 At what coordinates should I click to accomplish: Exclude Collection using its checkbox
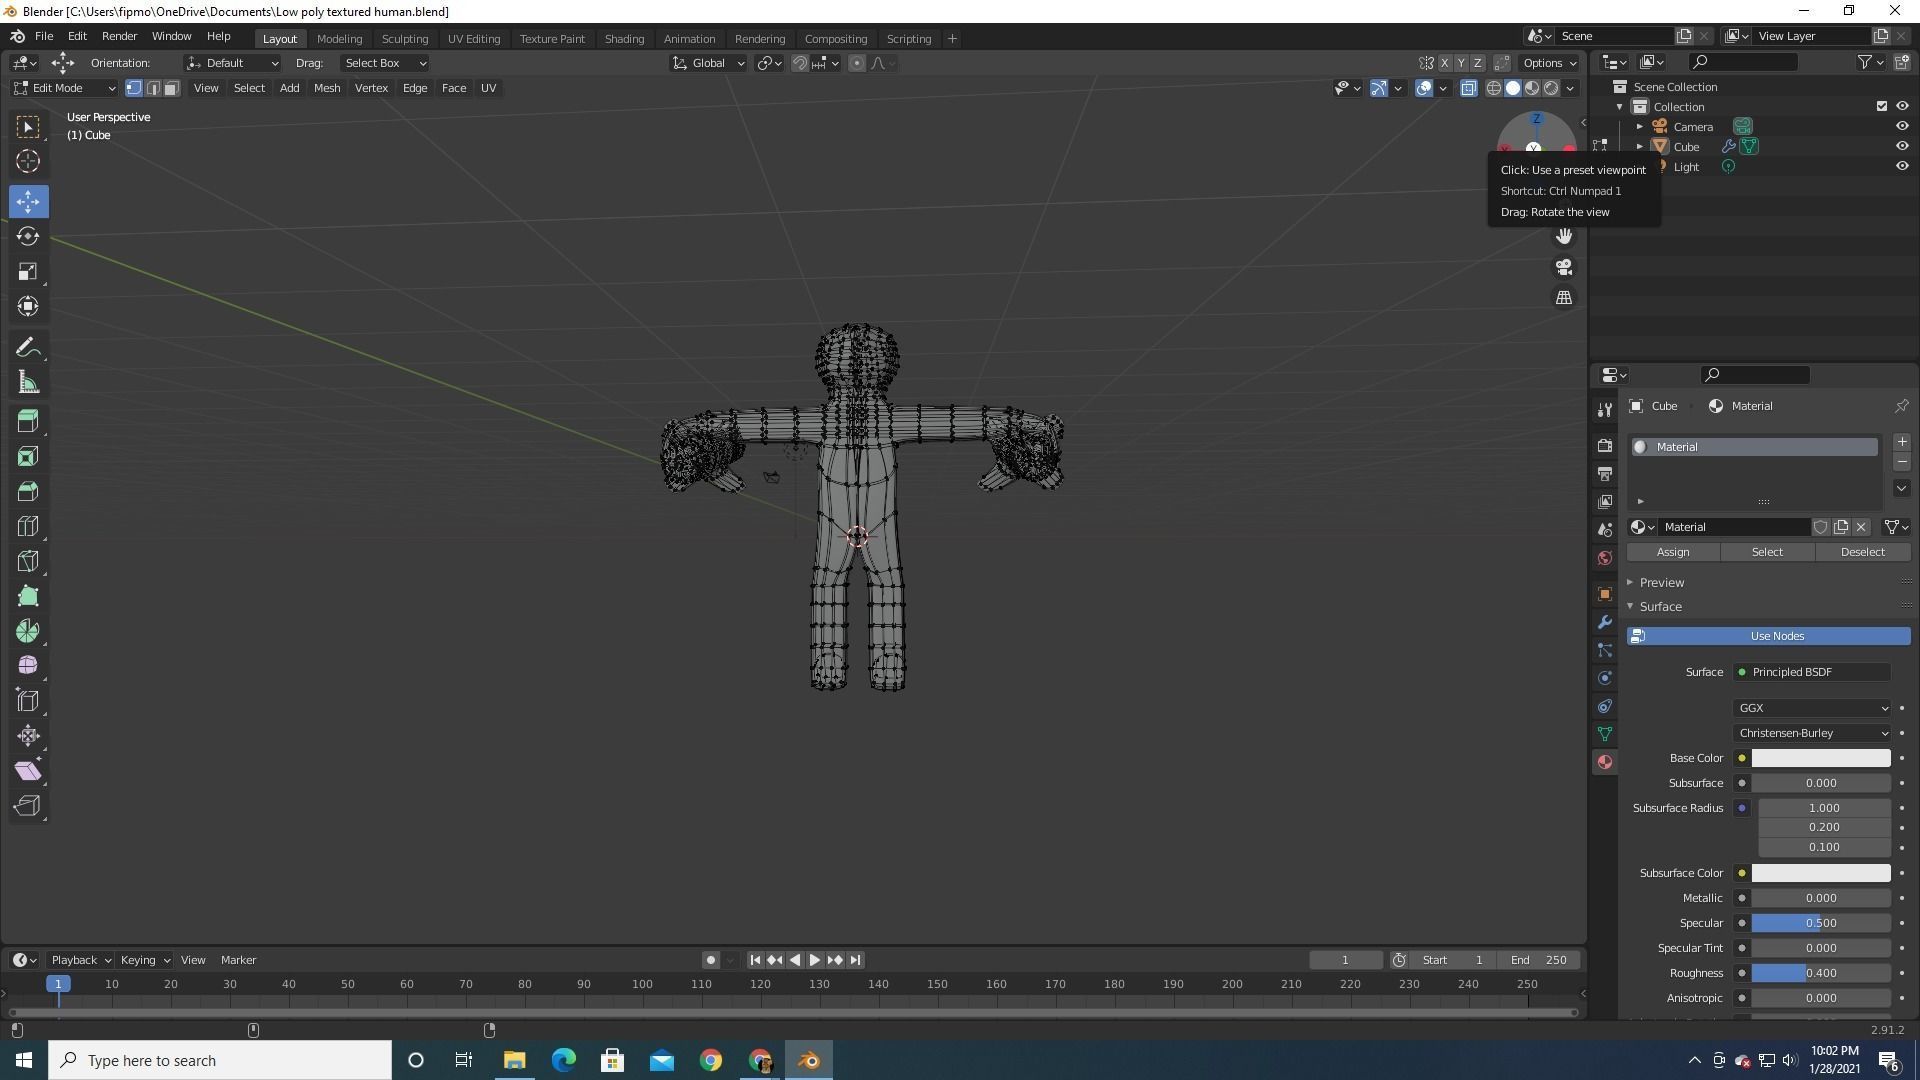tap(1881, 106)
